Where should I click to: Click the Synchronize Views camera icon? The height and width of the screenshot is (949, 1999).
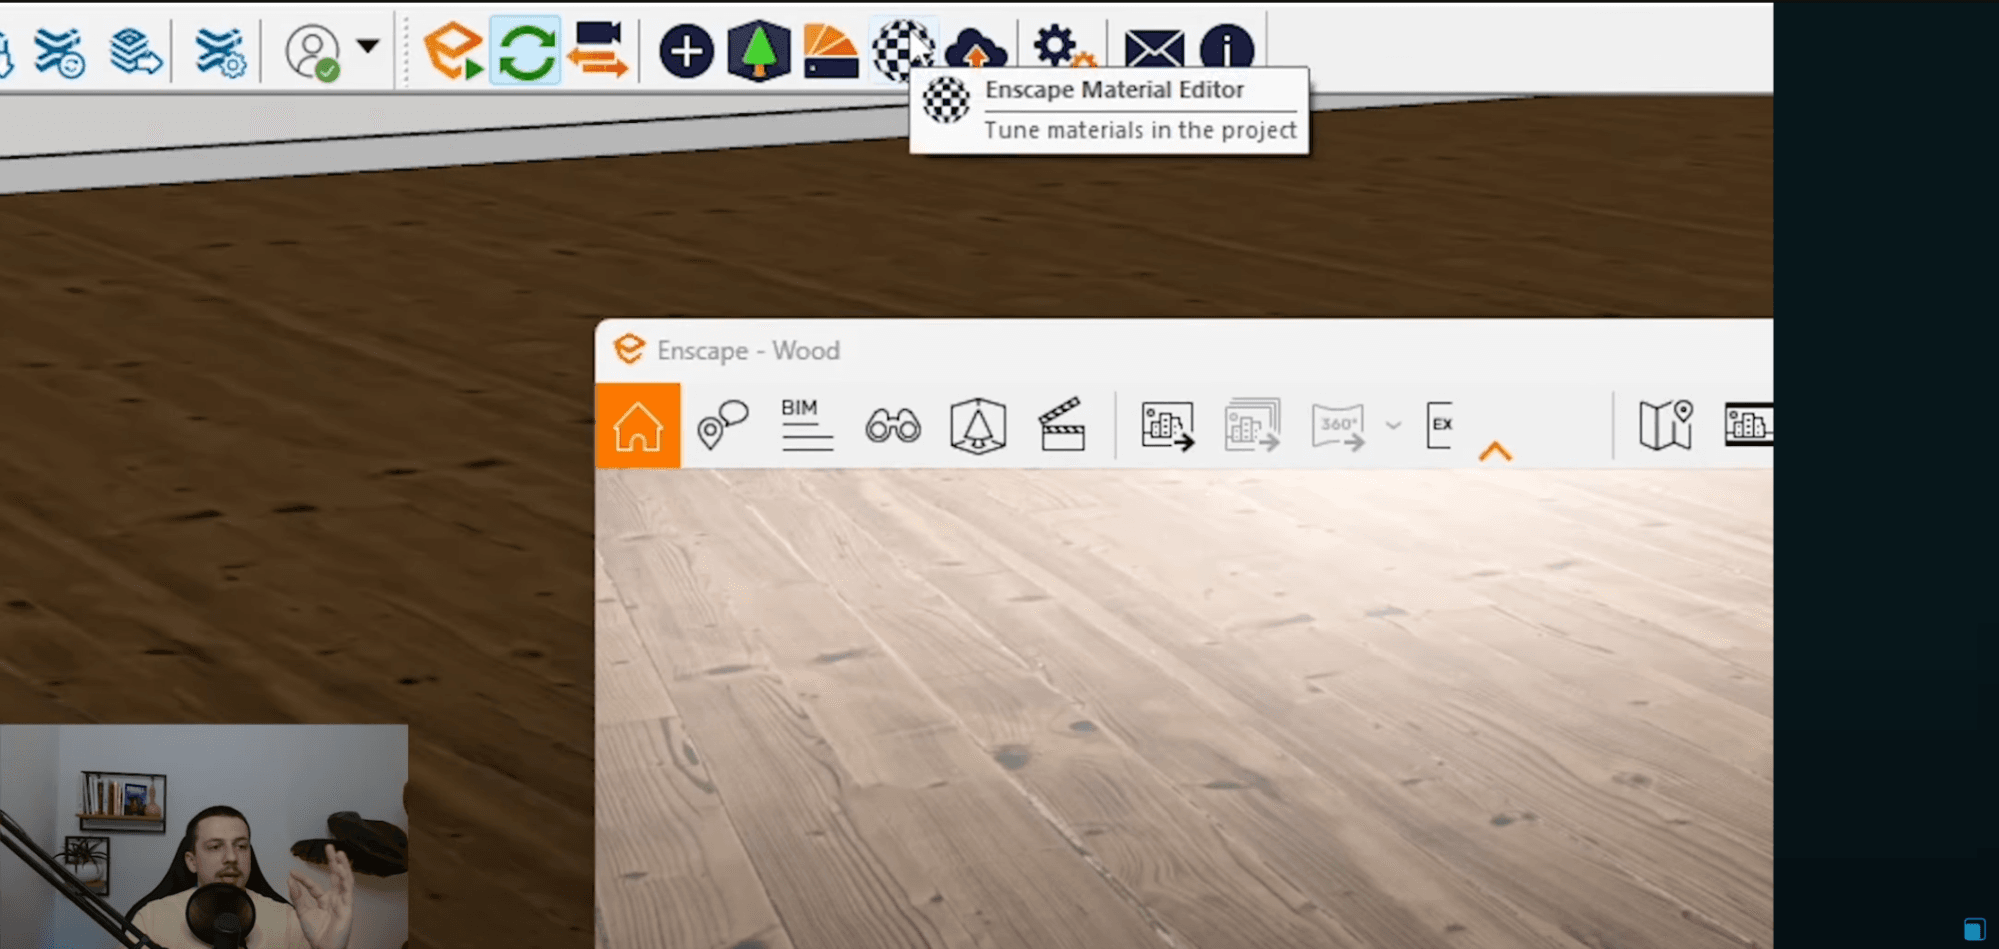pos(597,50)
